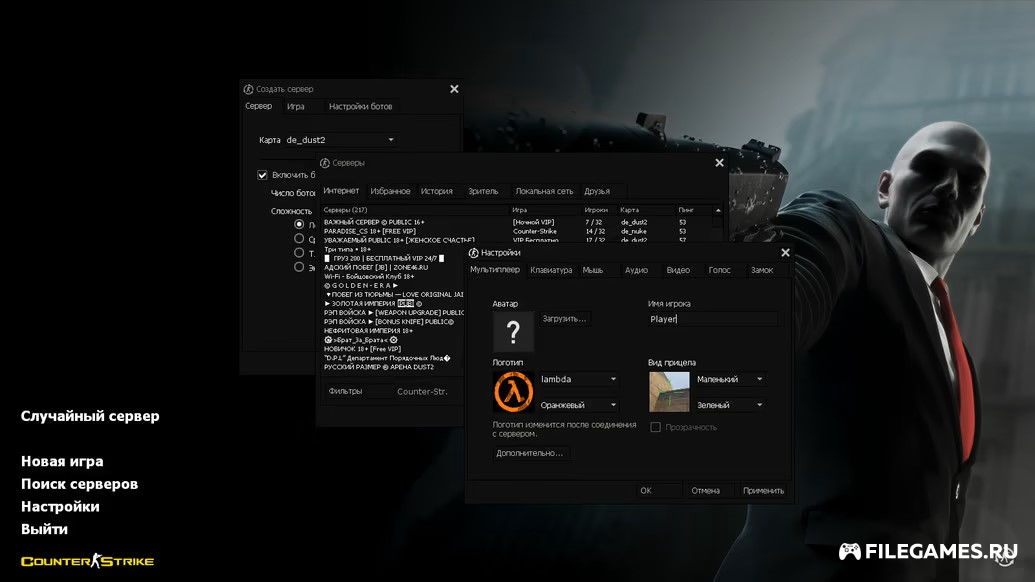
Task: Open Локальная сеть tab in Серверы
Action: click(544, 191)
